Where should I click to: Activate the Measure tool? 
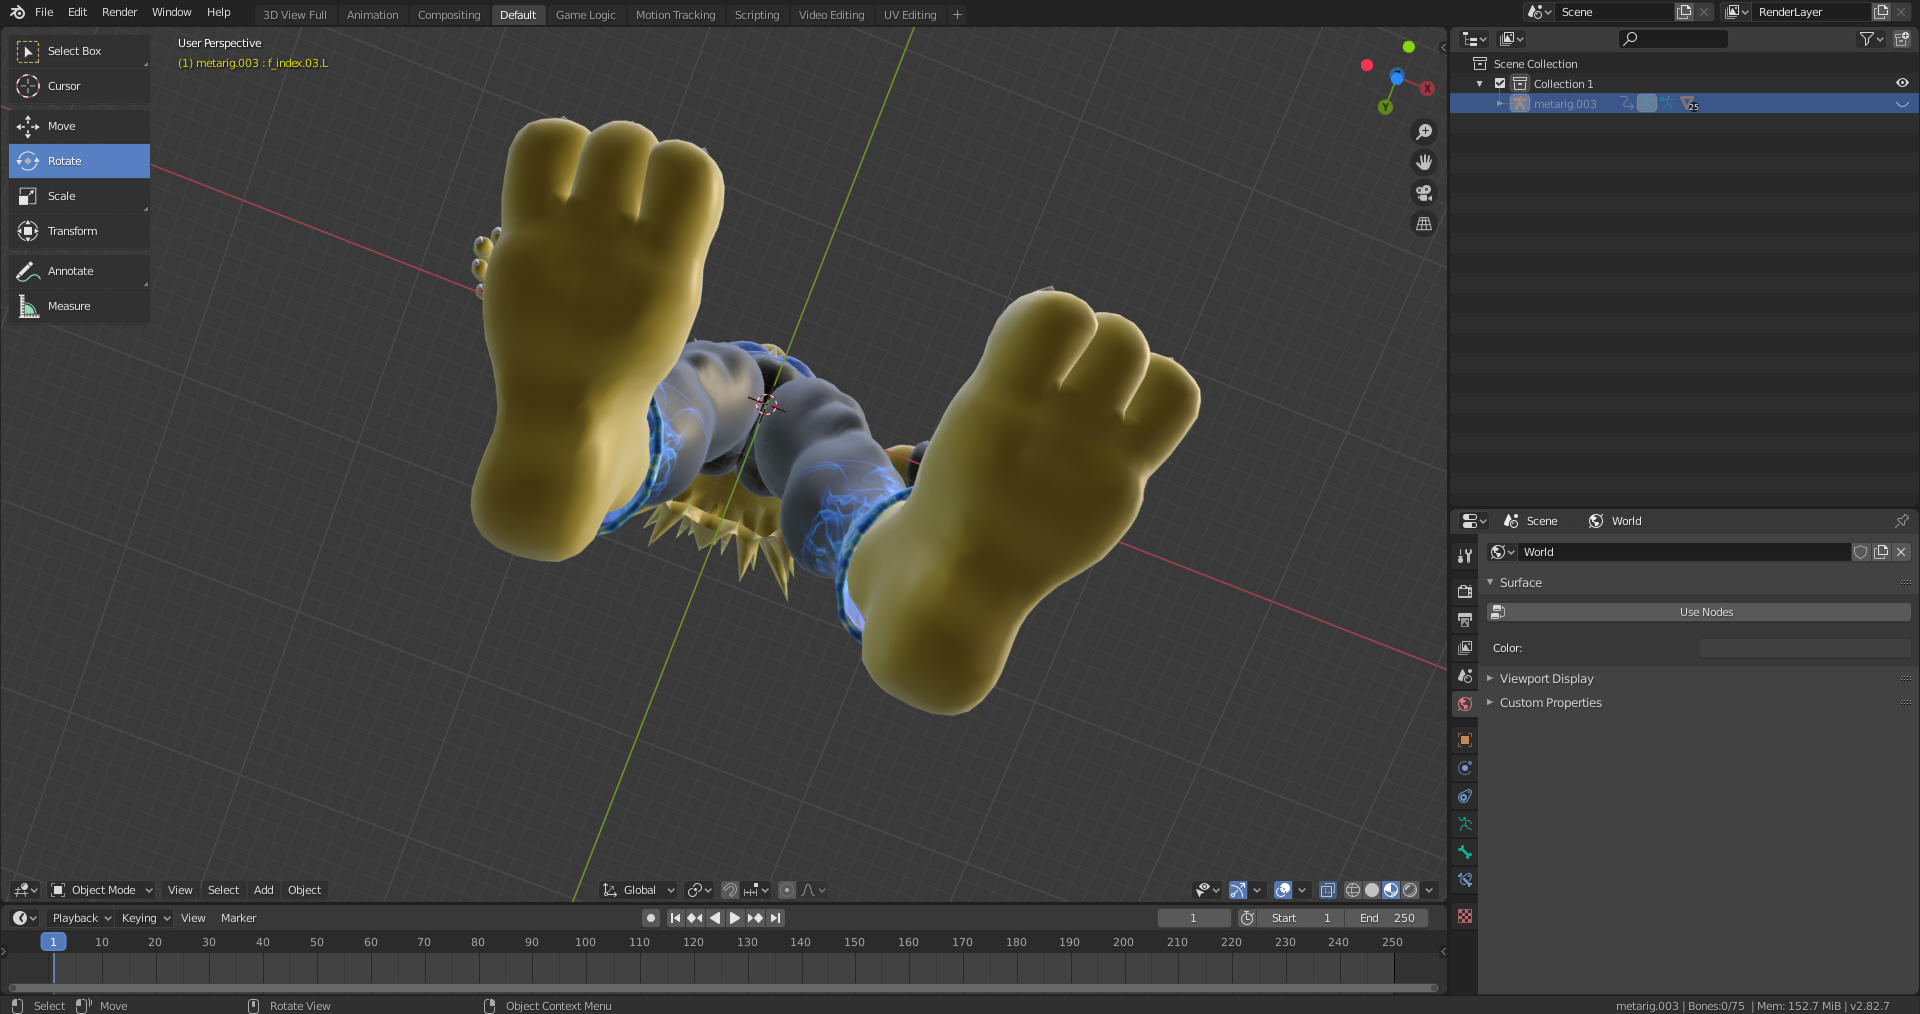(x=79, y=306)
